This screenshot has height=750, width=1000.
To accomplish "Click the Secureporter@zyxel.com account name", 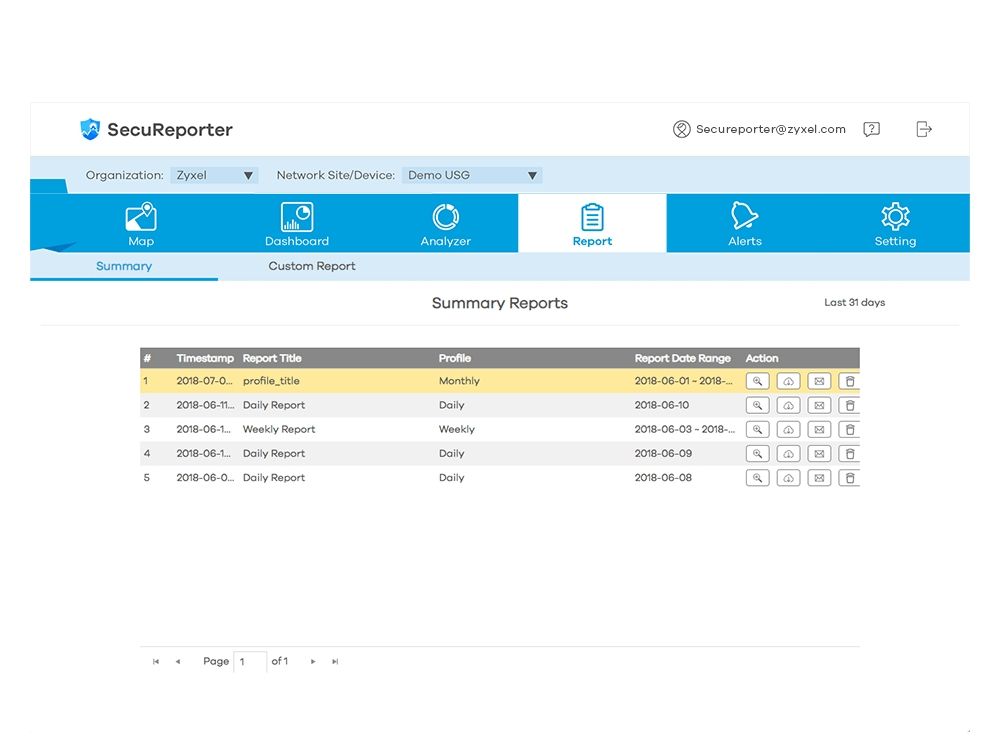I will tap(770, 129).
